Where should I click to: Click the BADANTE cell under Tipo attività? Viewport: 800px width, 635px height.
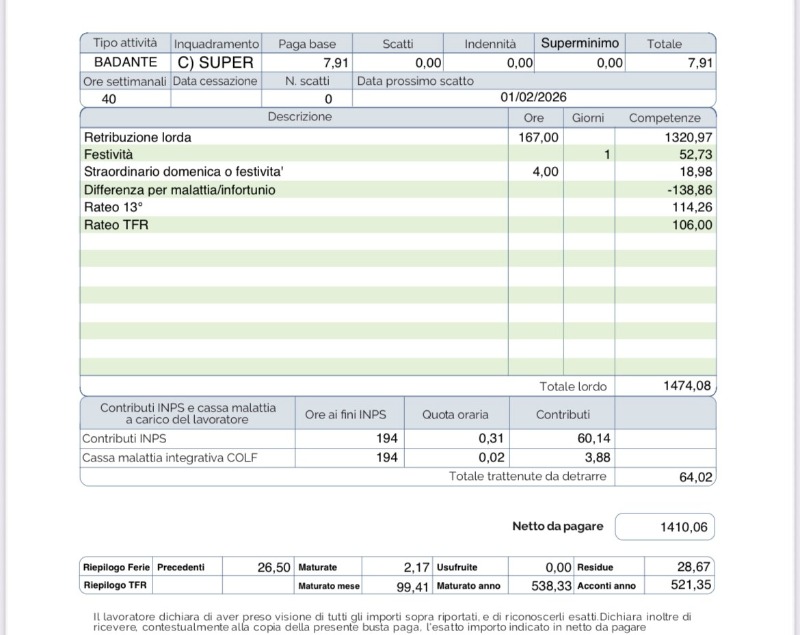coord(125,62)
